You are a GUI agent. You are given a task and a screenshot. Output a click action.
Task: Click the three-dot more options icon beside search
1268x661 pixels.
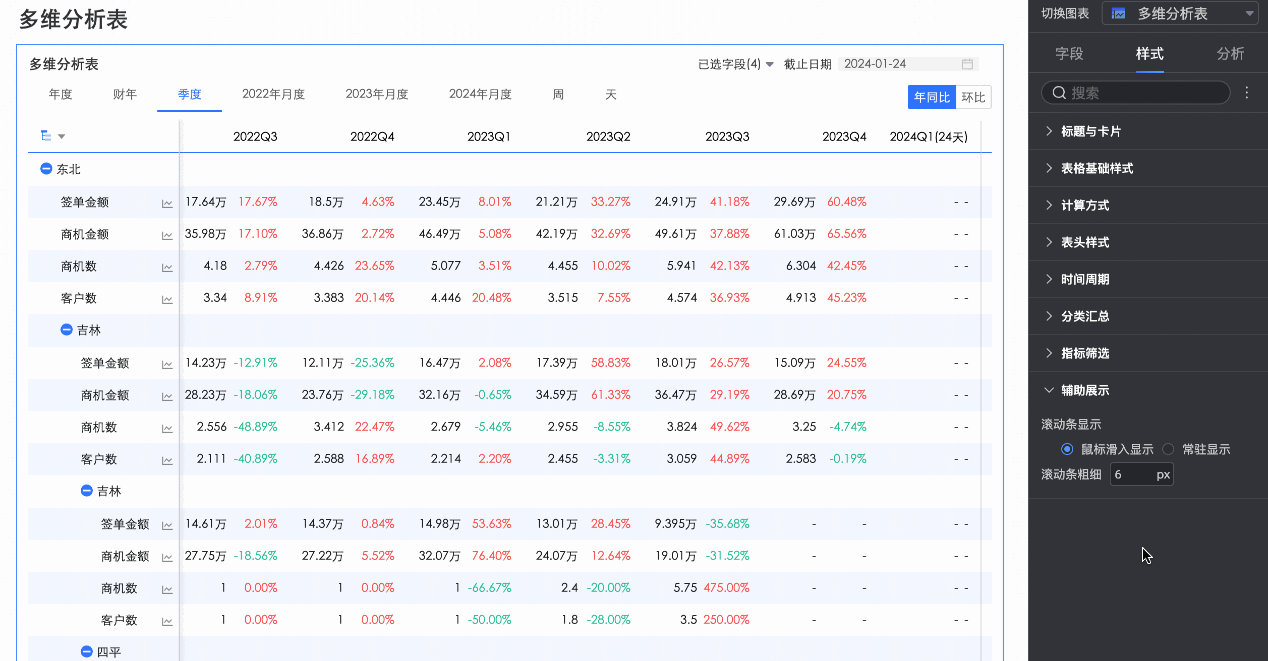pyautogui.click(x=1247, y=93)
